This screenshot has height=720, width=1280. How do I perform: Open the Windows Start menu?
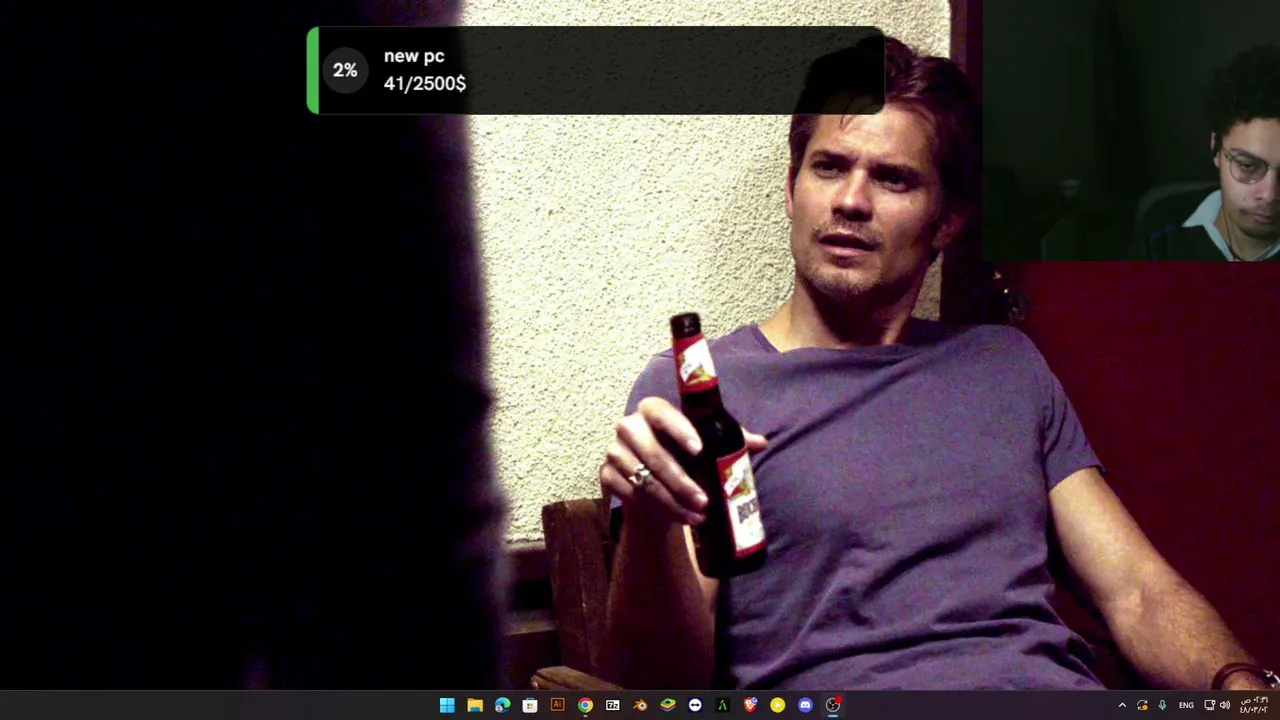447,705
